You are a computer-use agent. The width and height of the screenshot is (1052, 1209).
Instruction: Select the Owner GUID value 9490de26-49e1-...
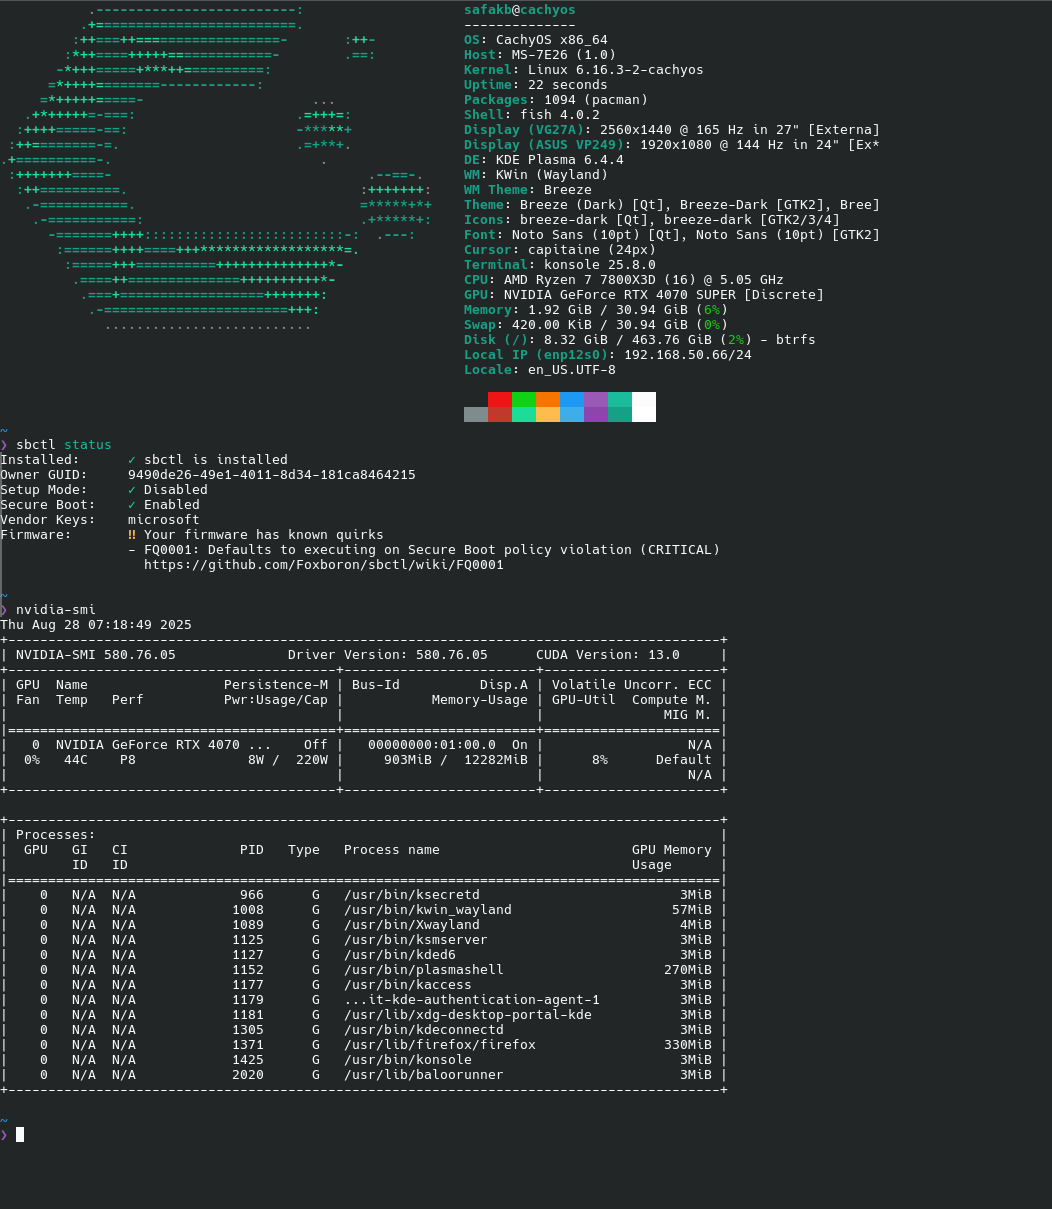click(272, 475)
